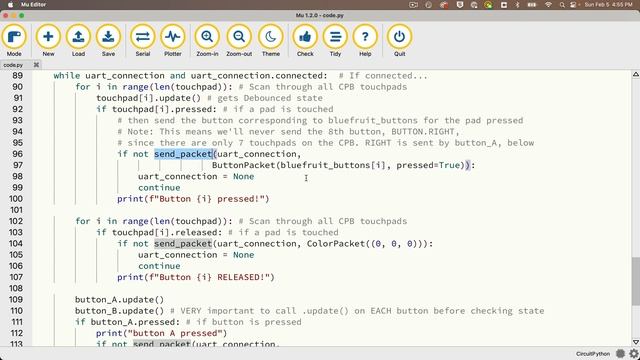Click the Load file icon
Viewport: 640px width, 360px height.
[78, 40]
